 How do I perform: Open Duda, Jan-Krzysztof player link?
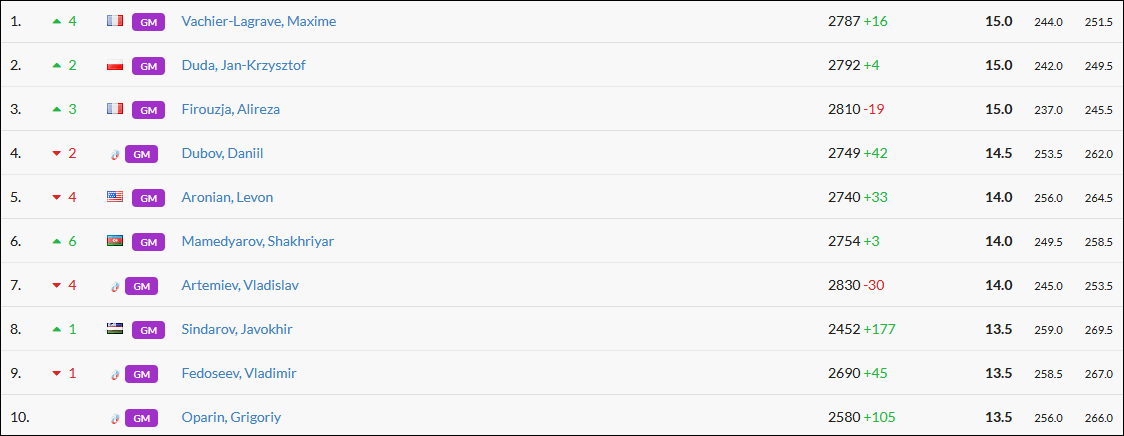coord(244,65)
